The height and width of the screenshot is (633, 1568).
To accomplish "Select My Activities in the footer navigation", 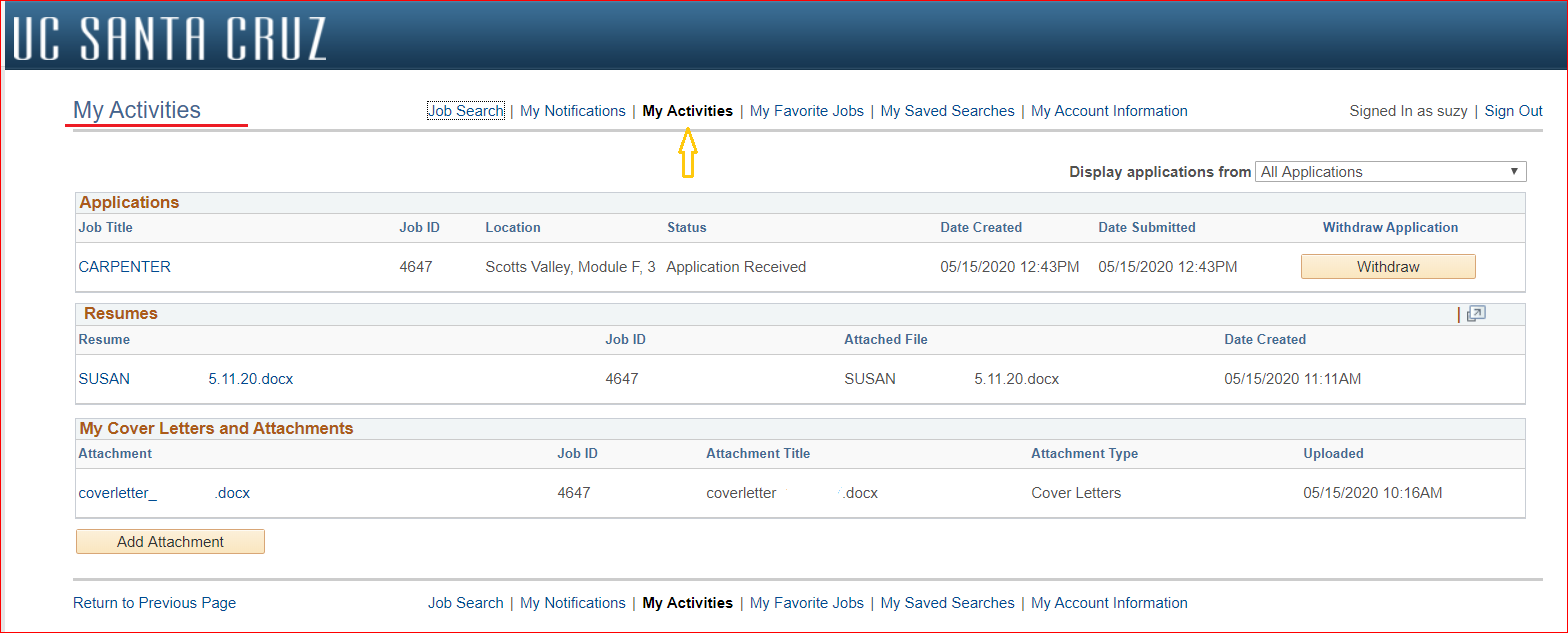I will pos(688,603).
